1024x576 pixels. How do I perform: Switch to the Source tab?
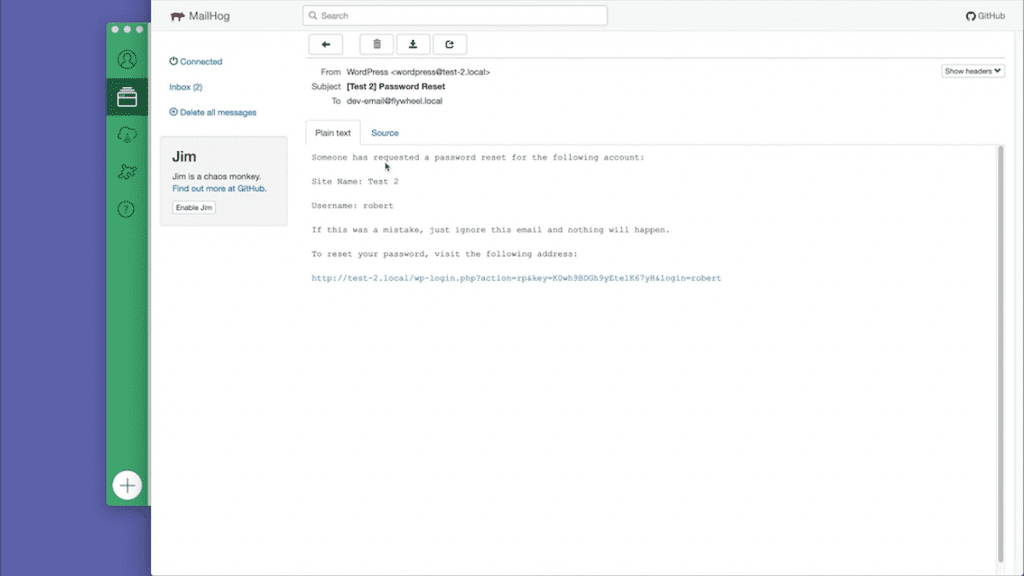385,133
